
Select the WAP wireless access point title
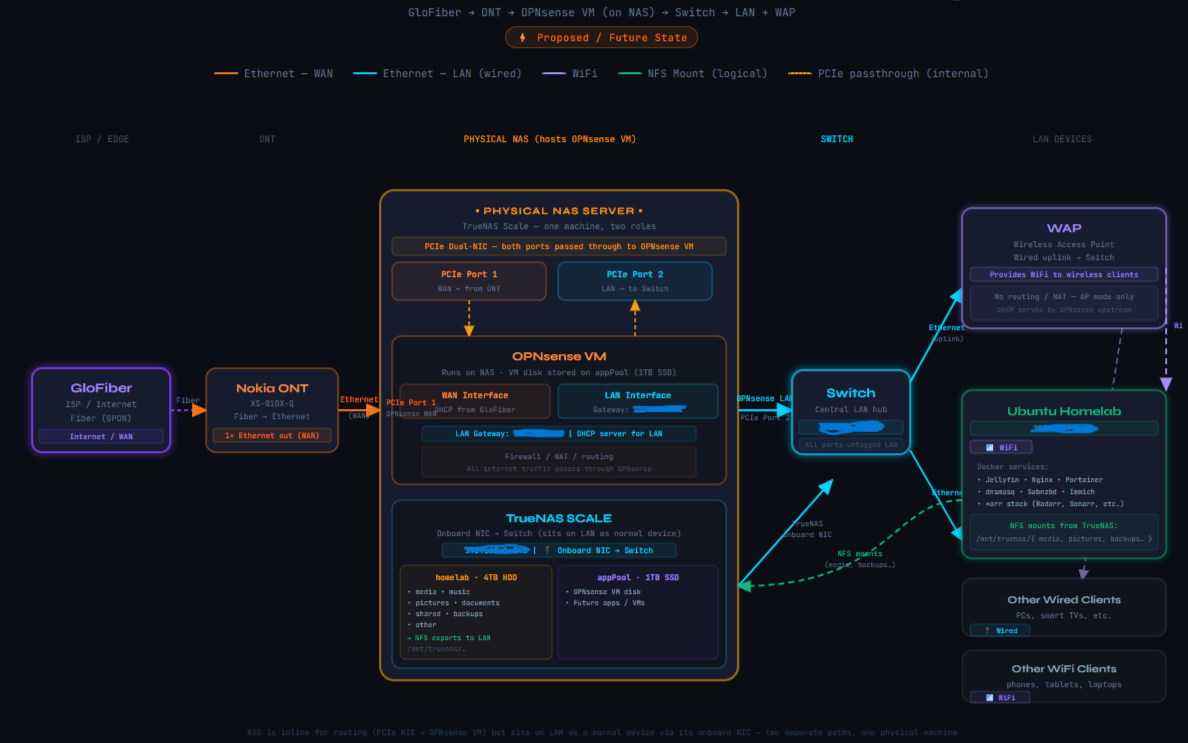point(1064,228)
